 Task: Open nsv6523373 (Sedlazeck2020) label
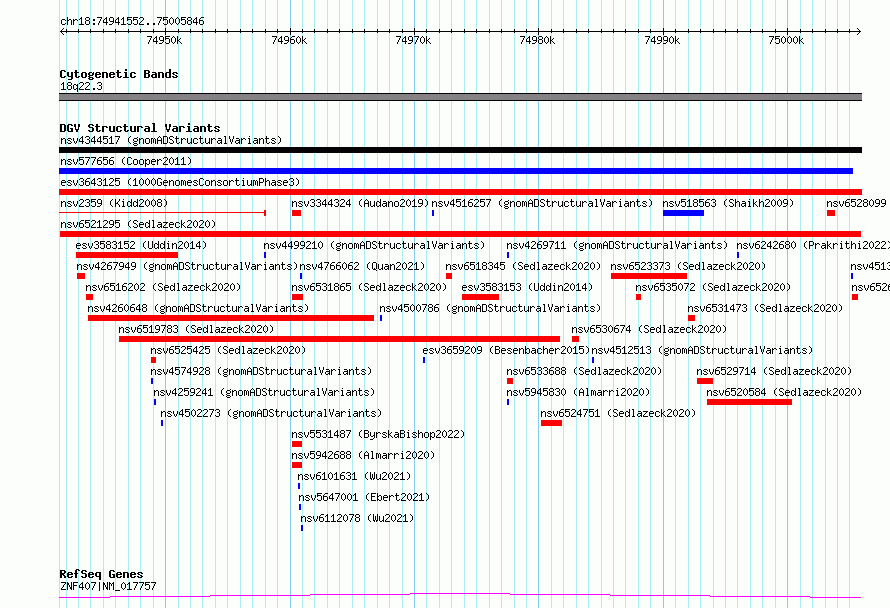688,266
